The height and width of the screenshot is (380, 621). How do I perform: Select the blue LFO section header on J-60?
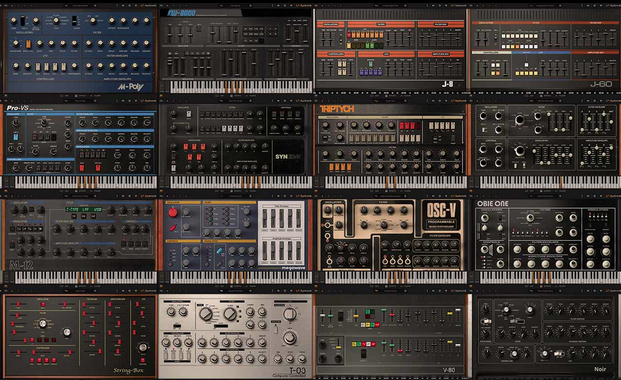click(x=541, y=52)
